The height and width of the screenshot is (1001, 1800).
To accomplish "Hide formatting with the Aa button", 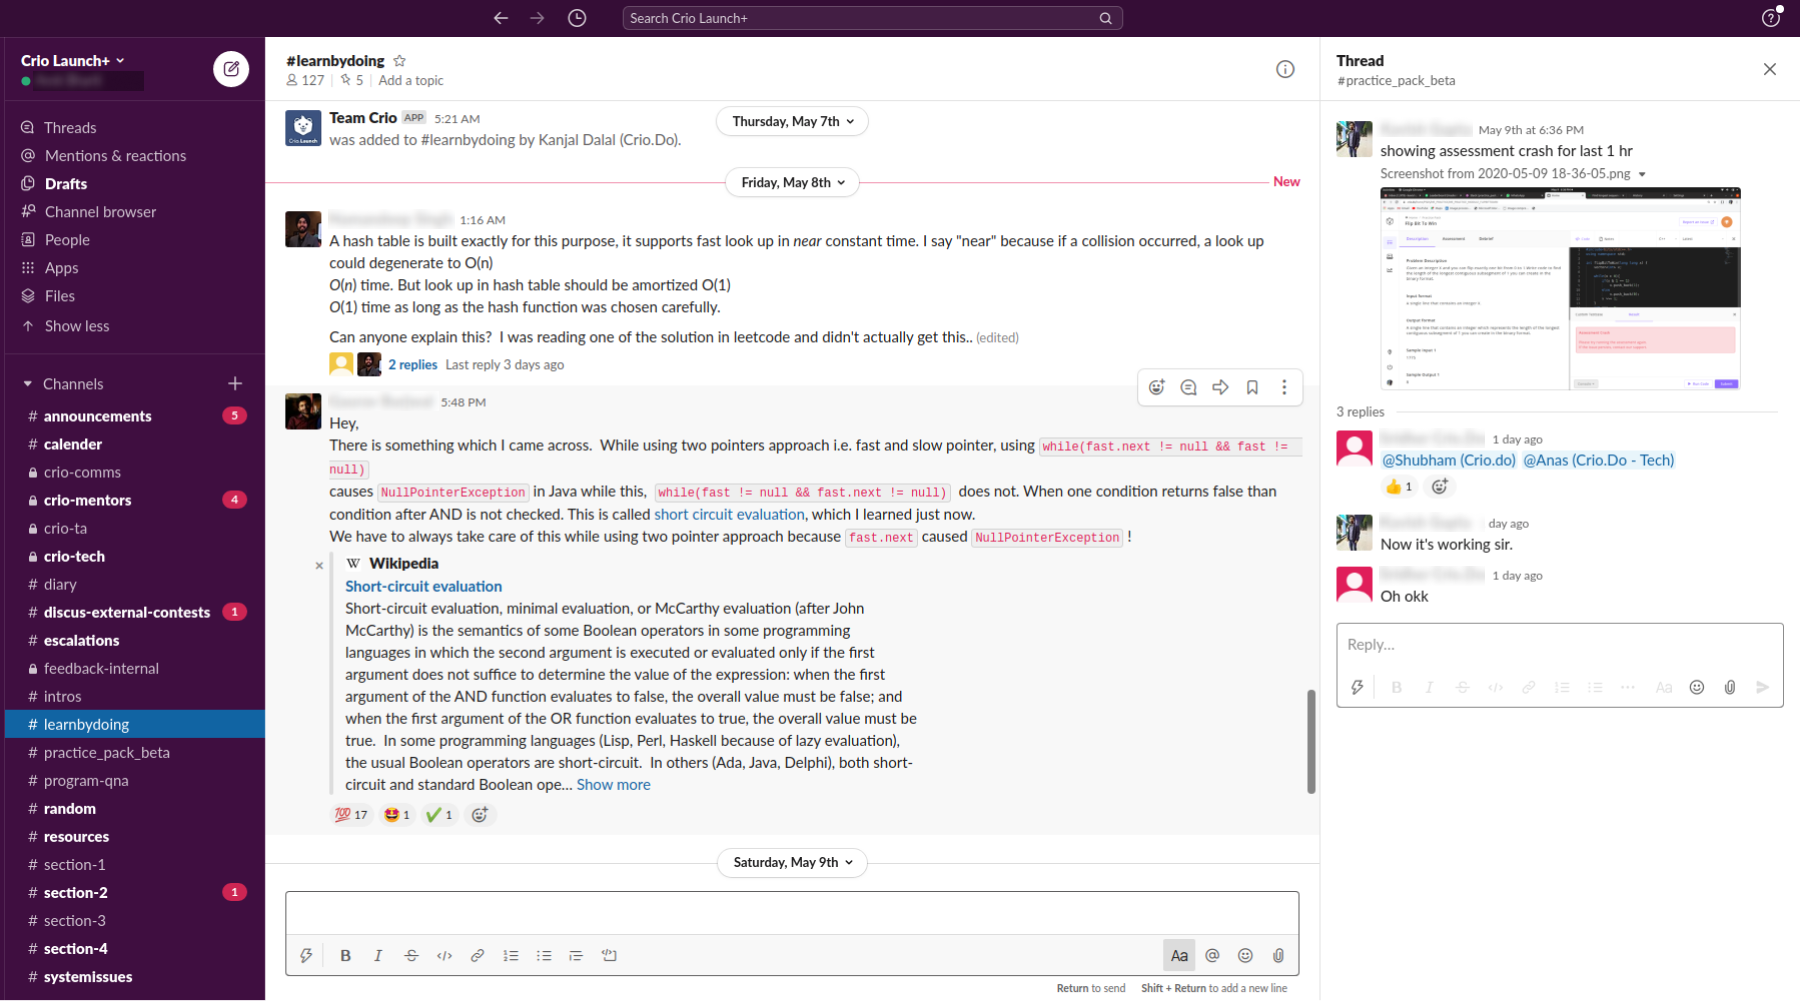I will pos(1179,956).
